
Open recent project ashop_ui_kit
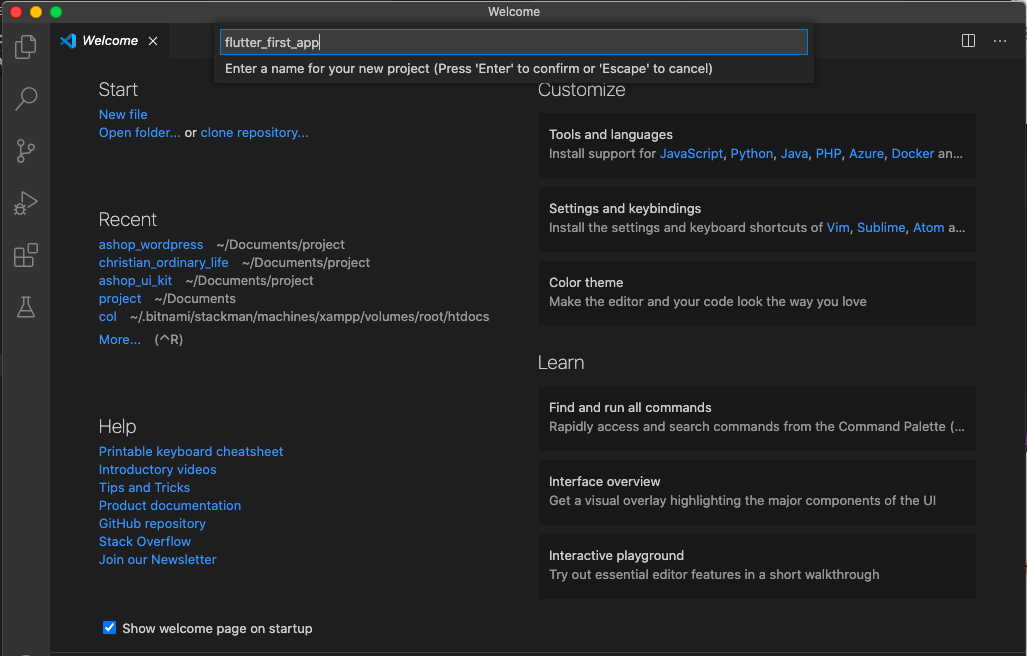(136, 280)
